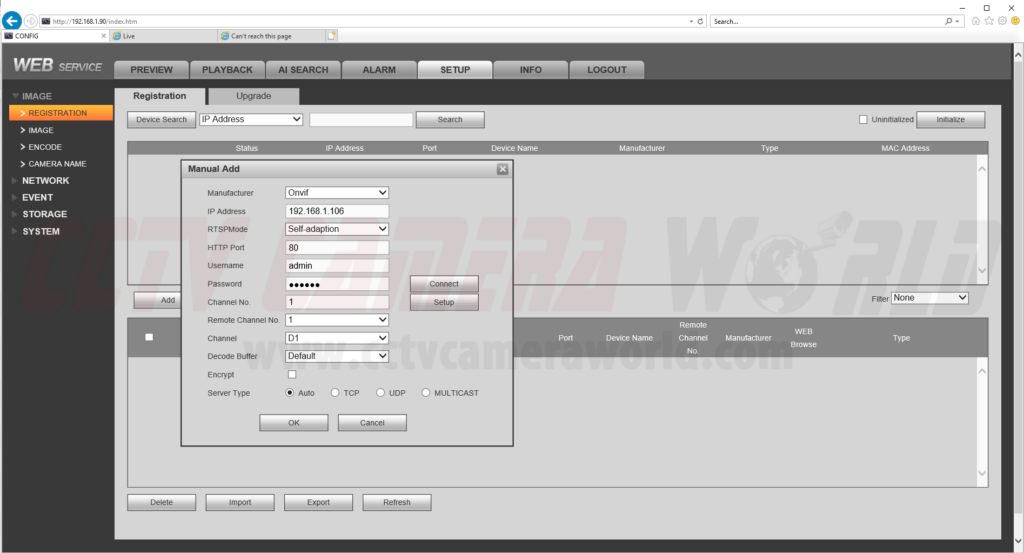Tick the Uninitialized checkbox

tap(863, 120)
